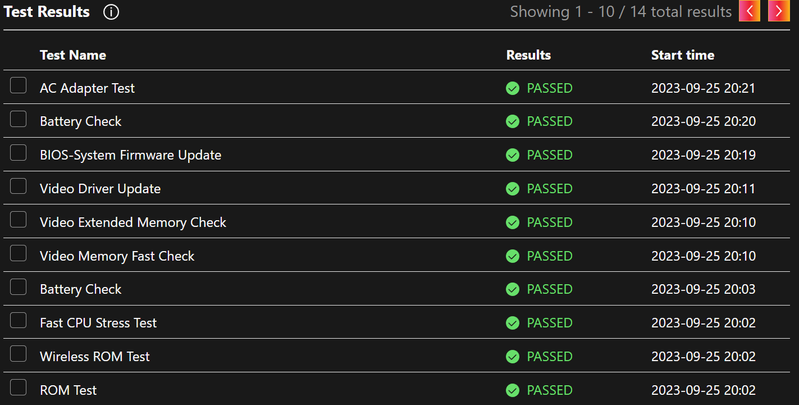The width and height of the screenshot is (799, 405).
Task: Click the Video Memory Fast Check name
Action: (x=117, y=256)
